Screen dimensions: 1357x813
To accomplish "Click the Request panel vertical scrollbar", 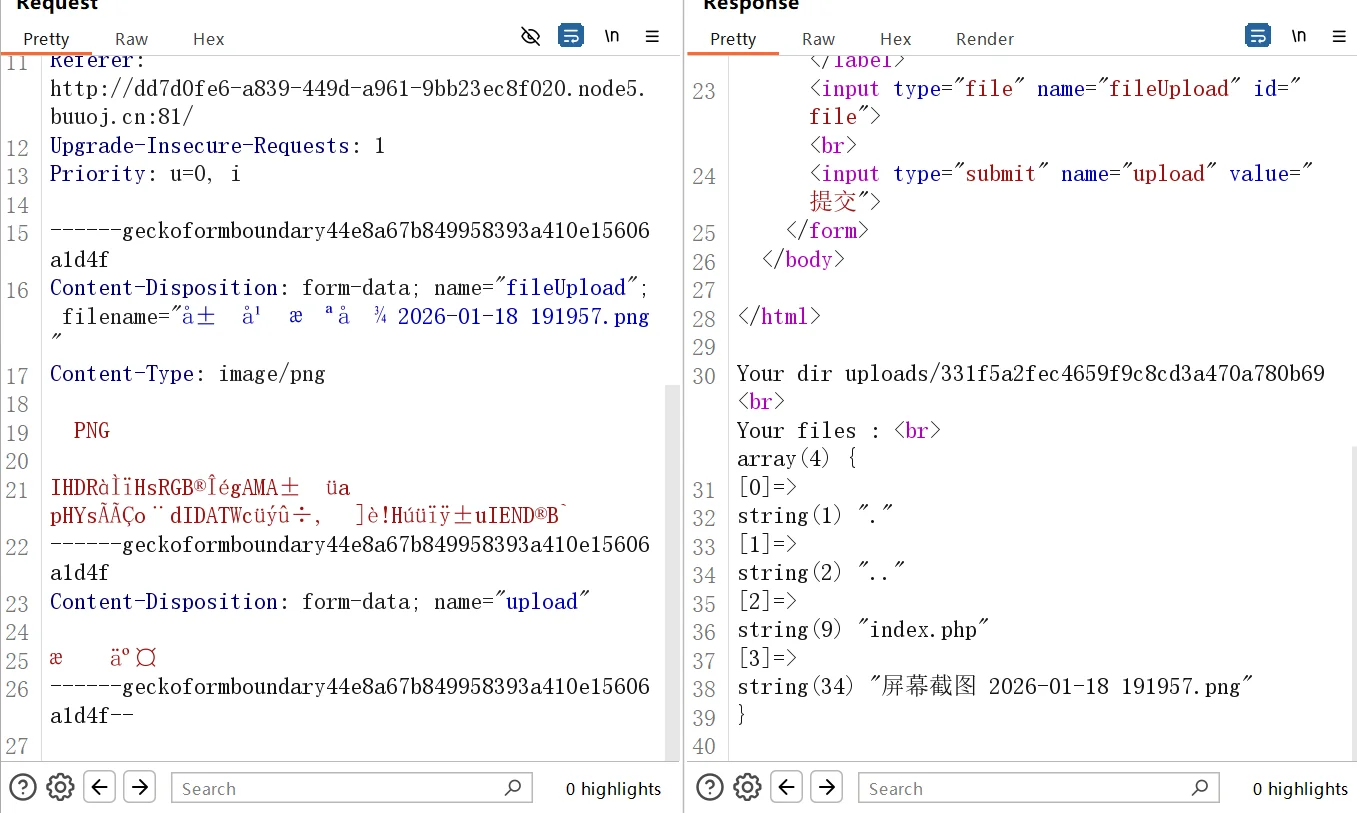I will 672,570.
